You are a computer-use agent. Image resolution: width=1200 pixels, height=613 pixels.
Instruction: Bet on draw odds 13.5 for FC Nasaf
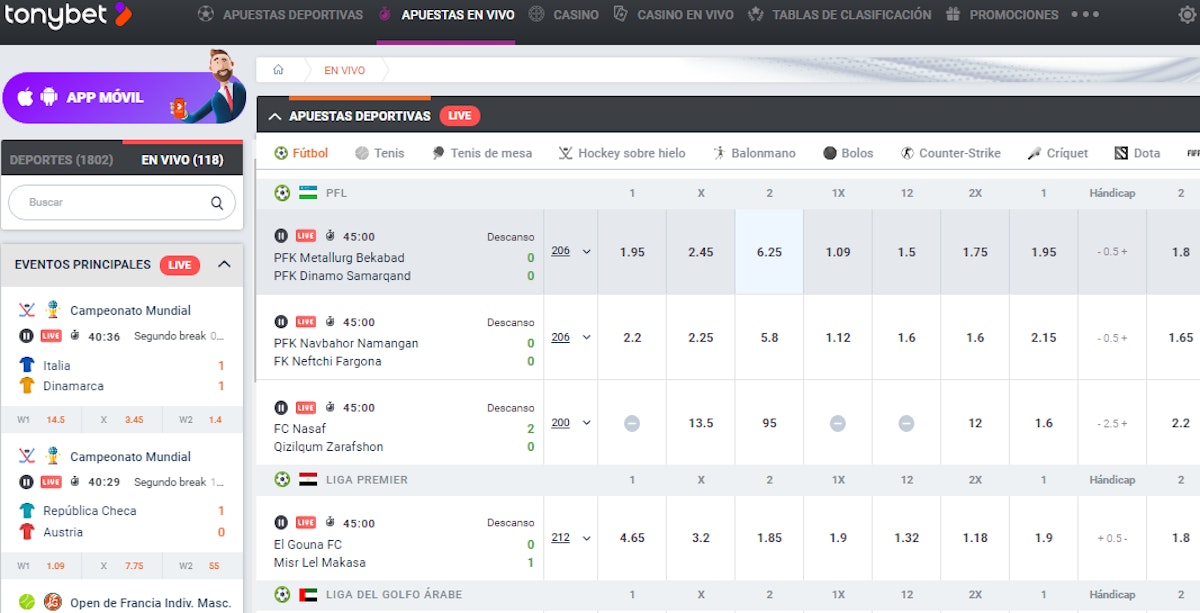coord(700,423)
